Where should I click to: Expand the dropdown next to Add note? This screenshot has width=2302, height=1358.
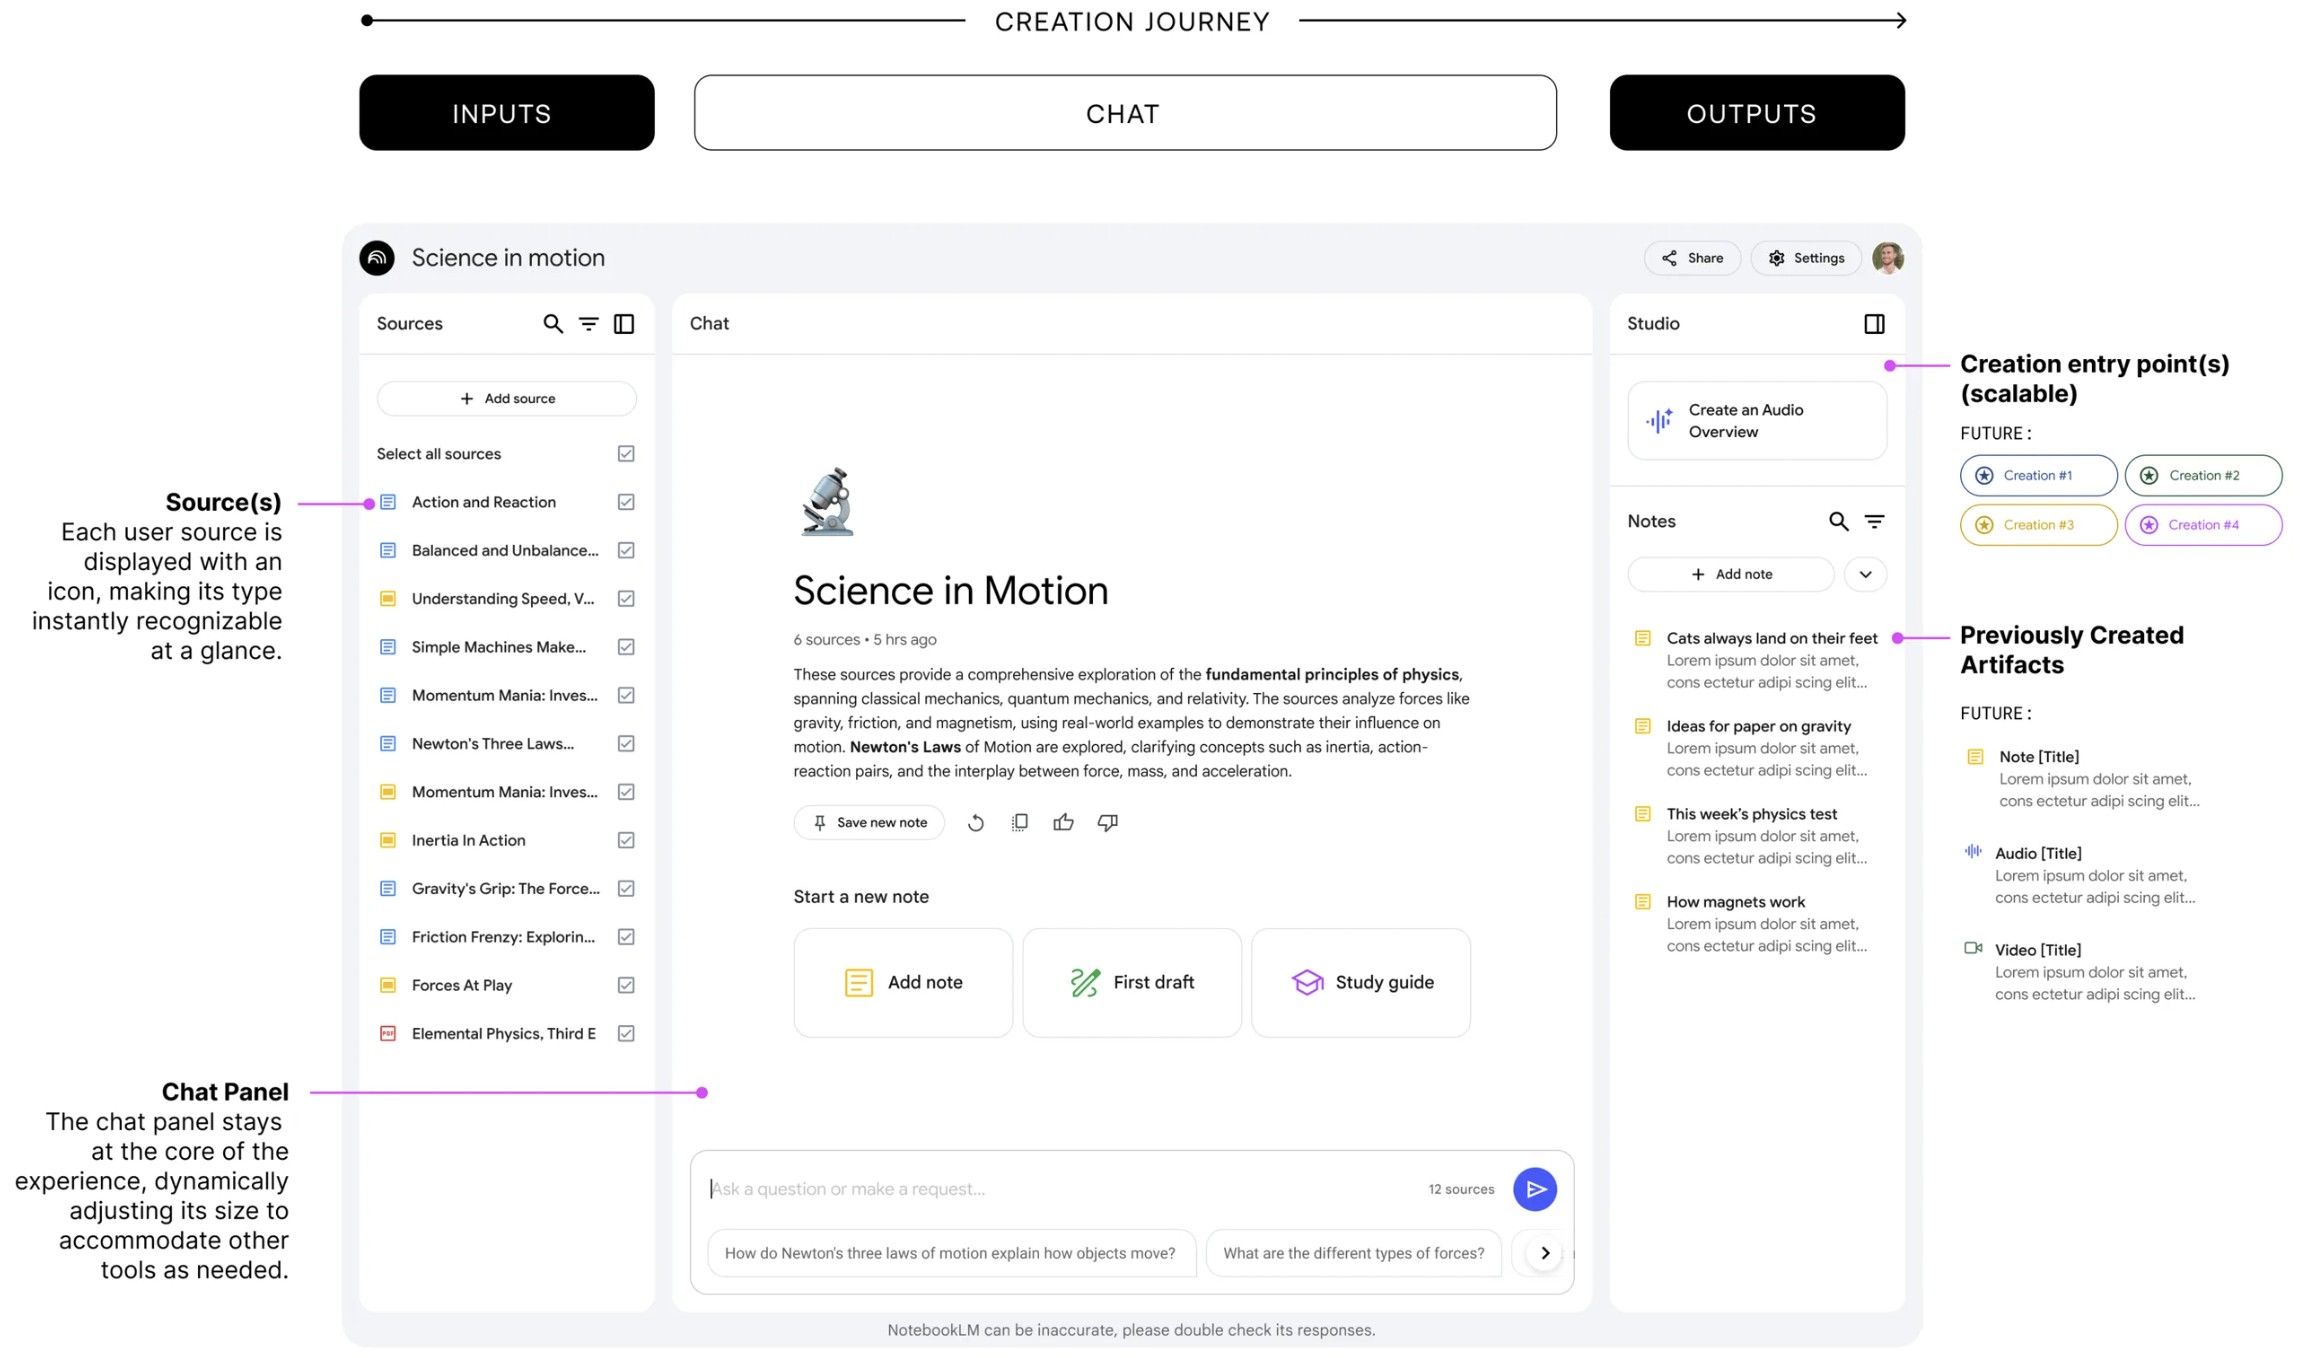point(1865,574)
